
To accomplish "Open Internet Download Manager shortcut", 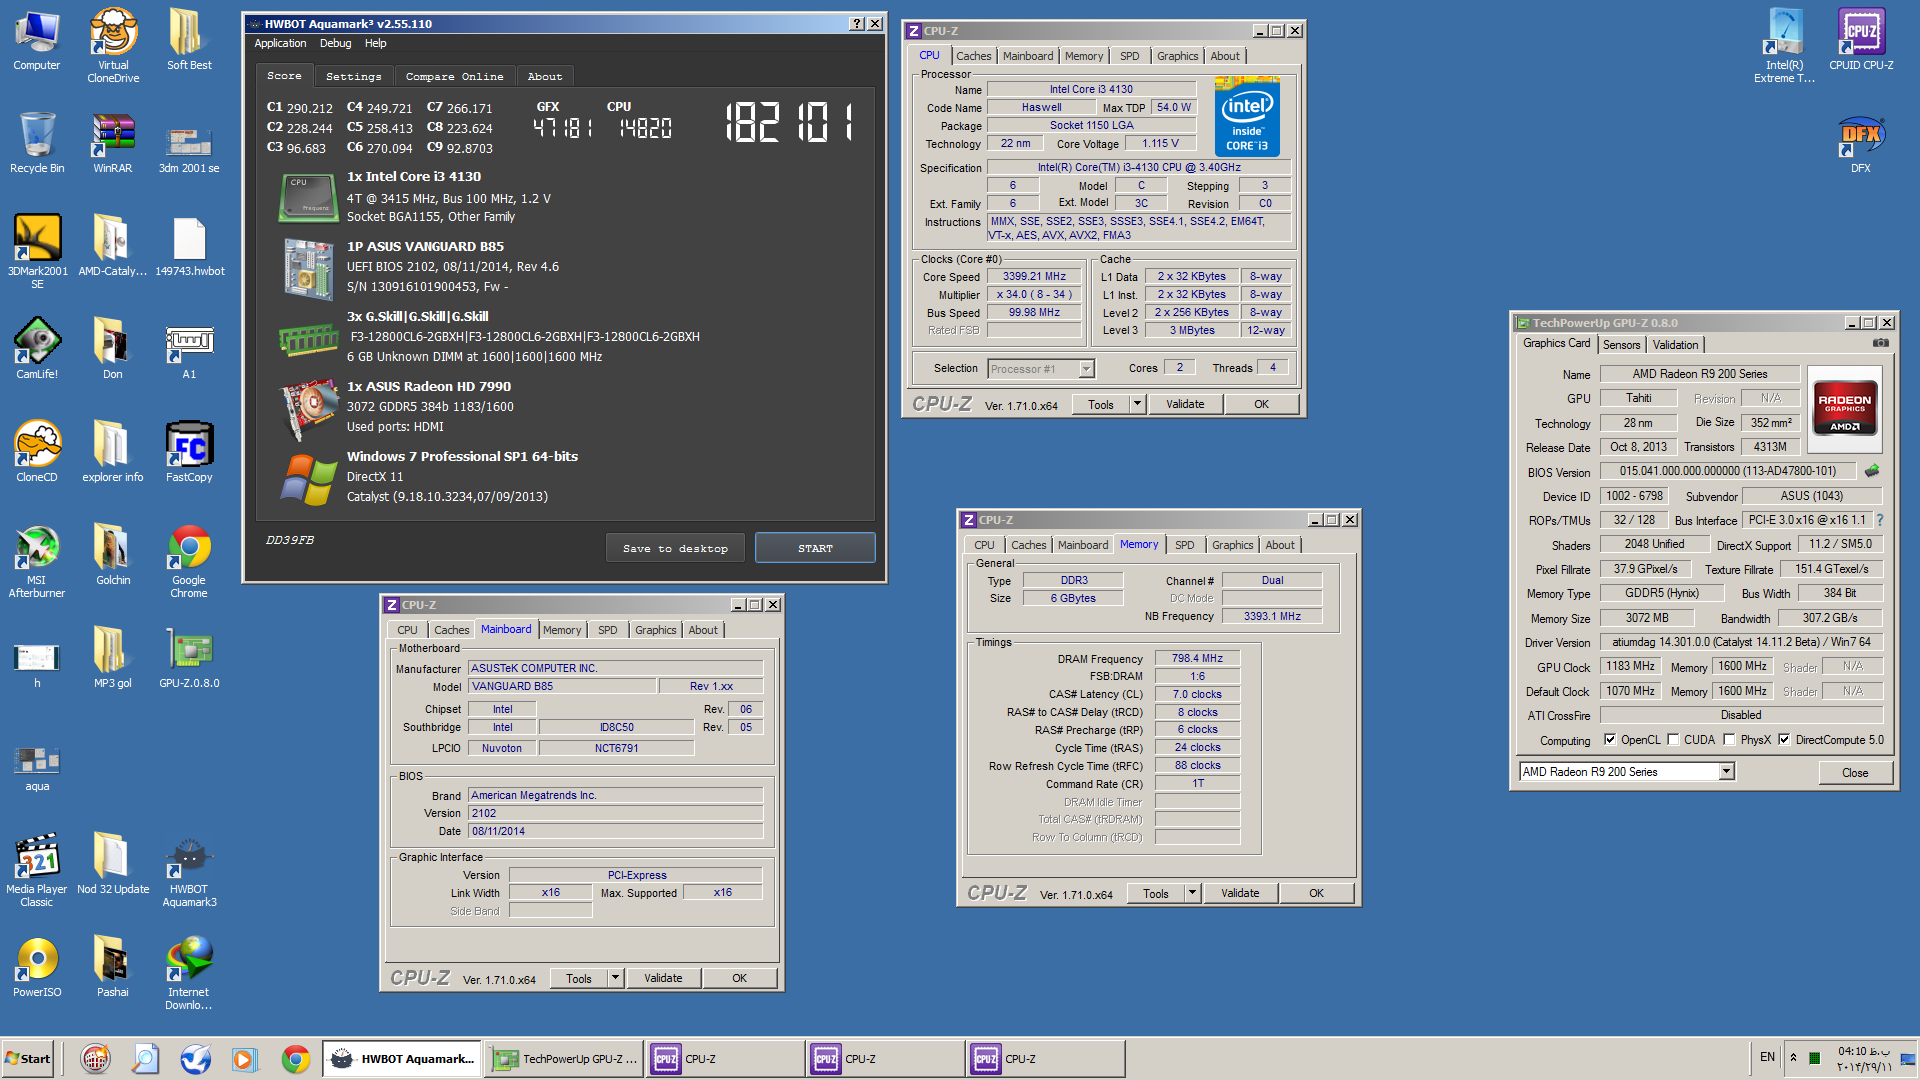I will (189, 973).
